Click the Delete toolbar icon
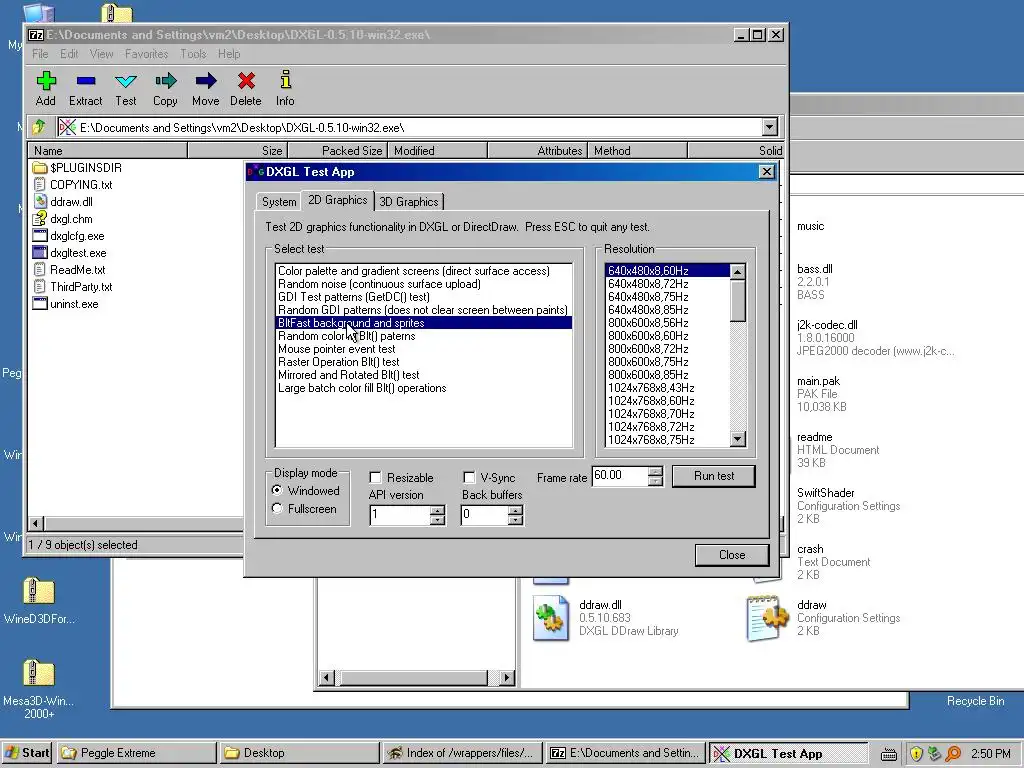The height and width of the screenshot is (768, 1024). 246,81
